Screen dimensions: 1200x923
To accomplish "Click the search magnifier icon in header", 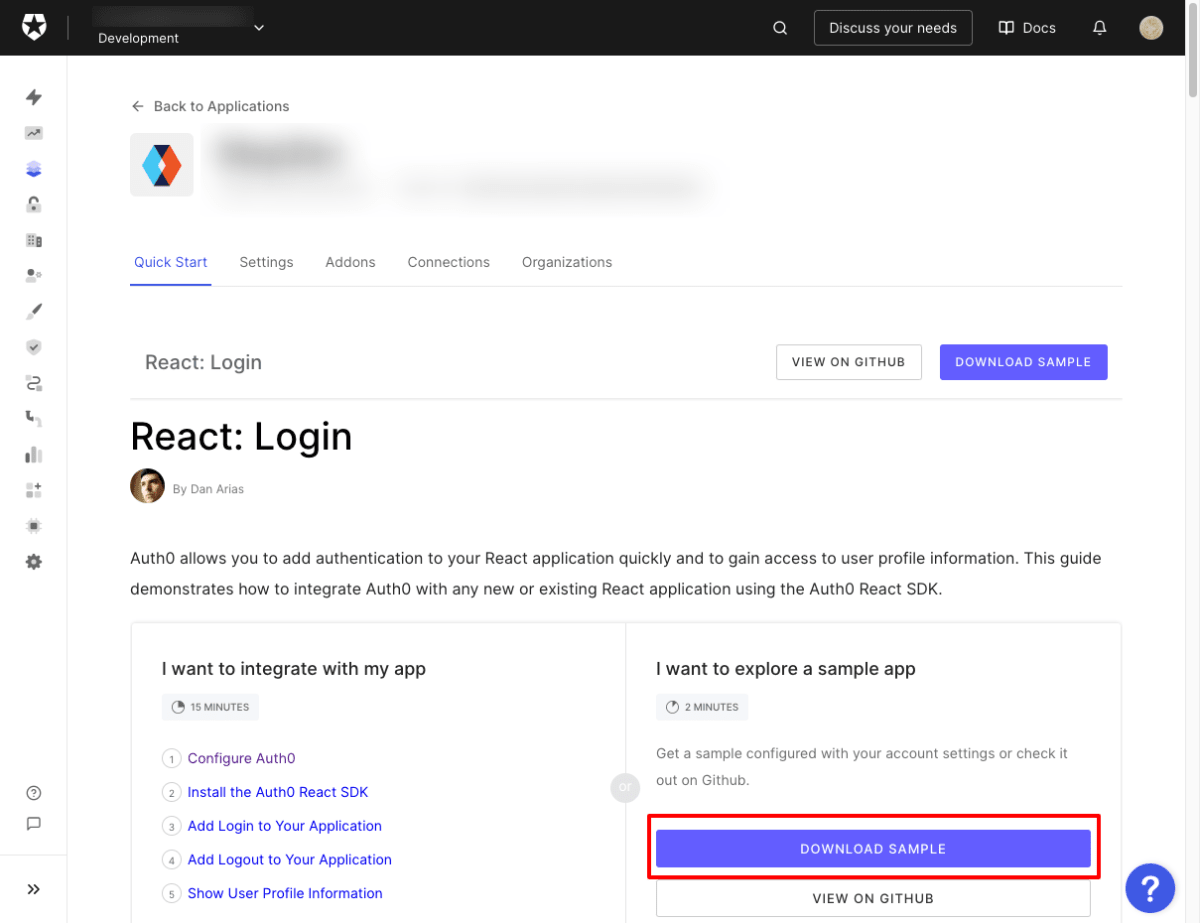I will (780, 28).
